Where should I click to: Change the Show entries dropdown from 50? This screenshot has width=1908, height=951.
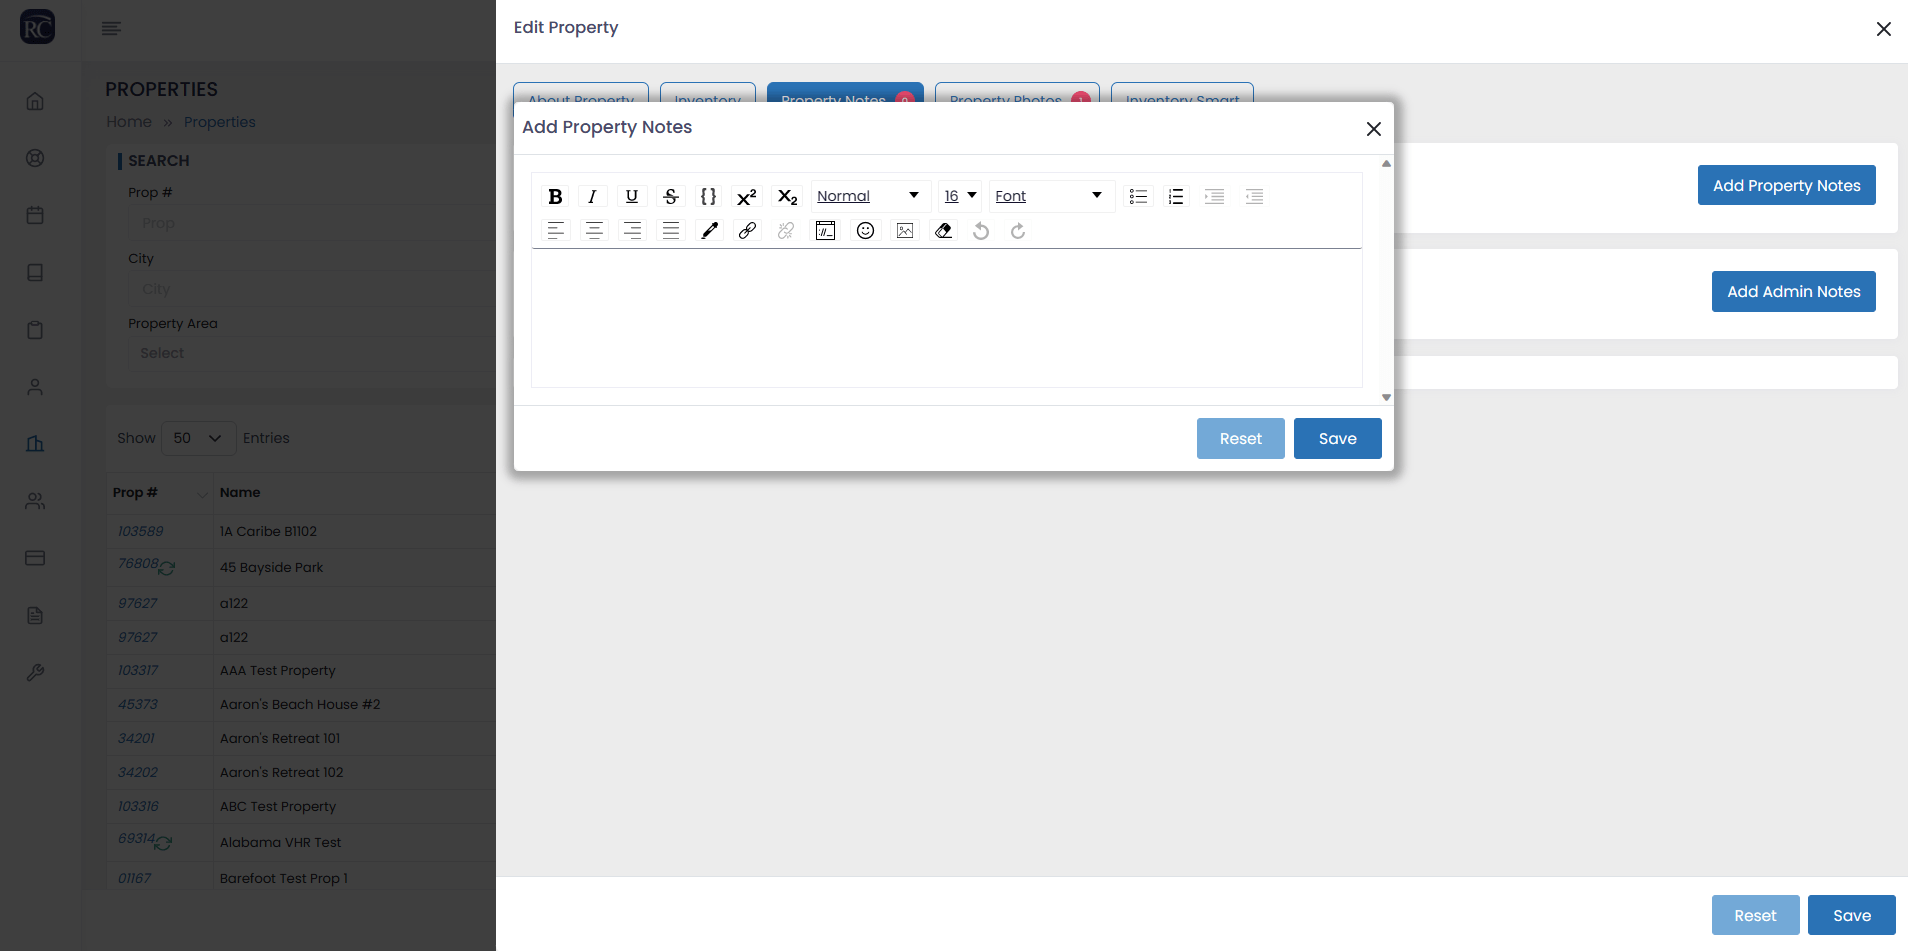point(197,438)
